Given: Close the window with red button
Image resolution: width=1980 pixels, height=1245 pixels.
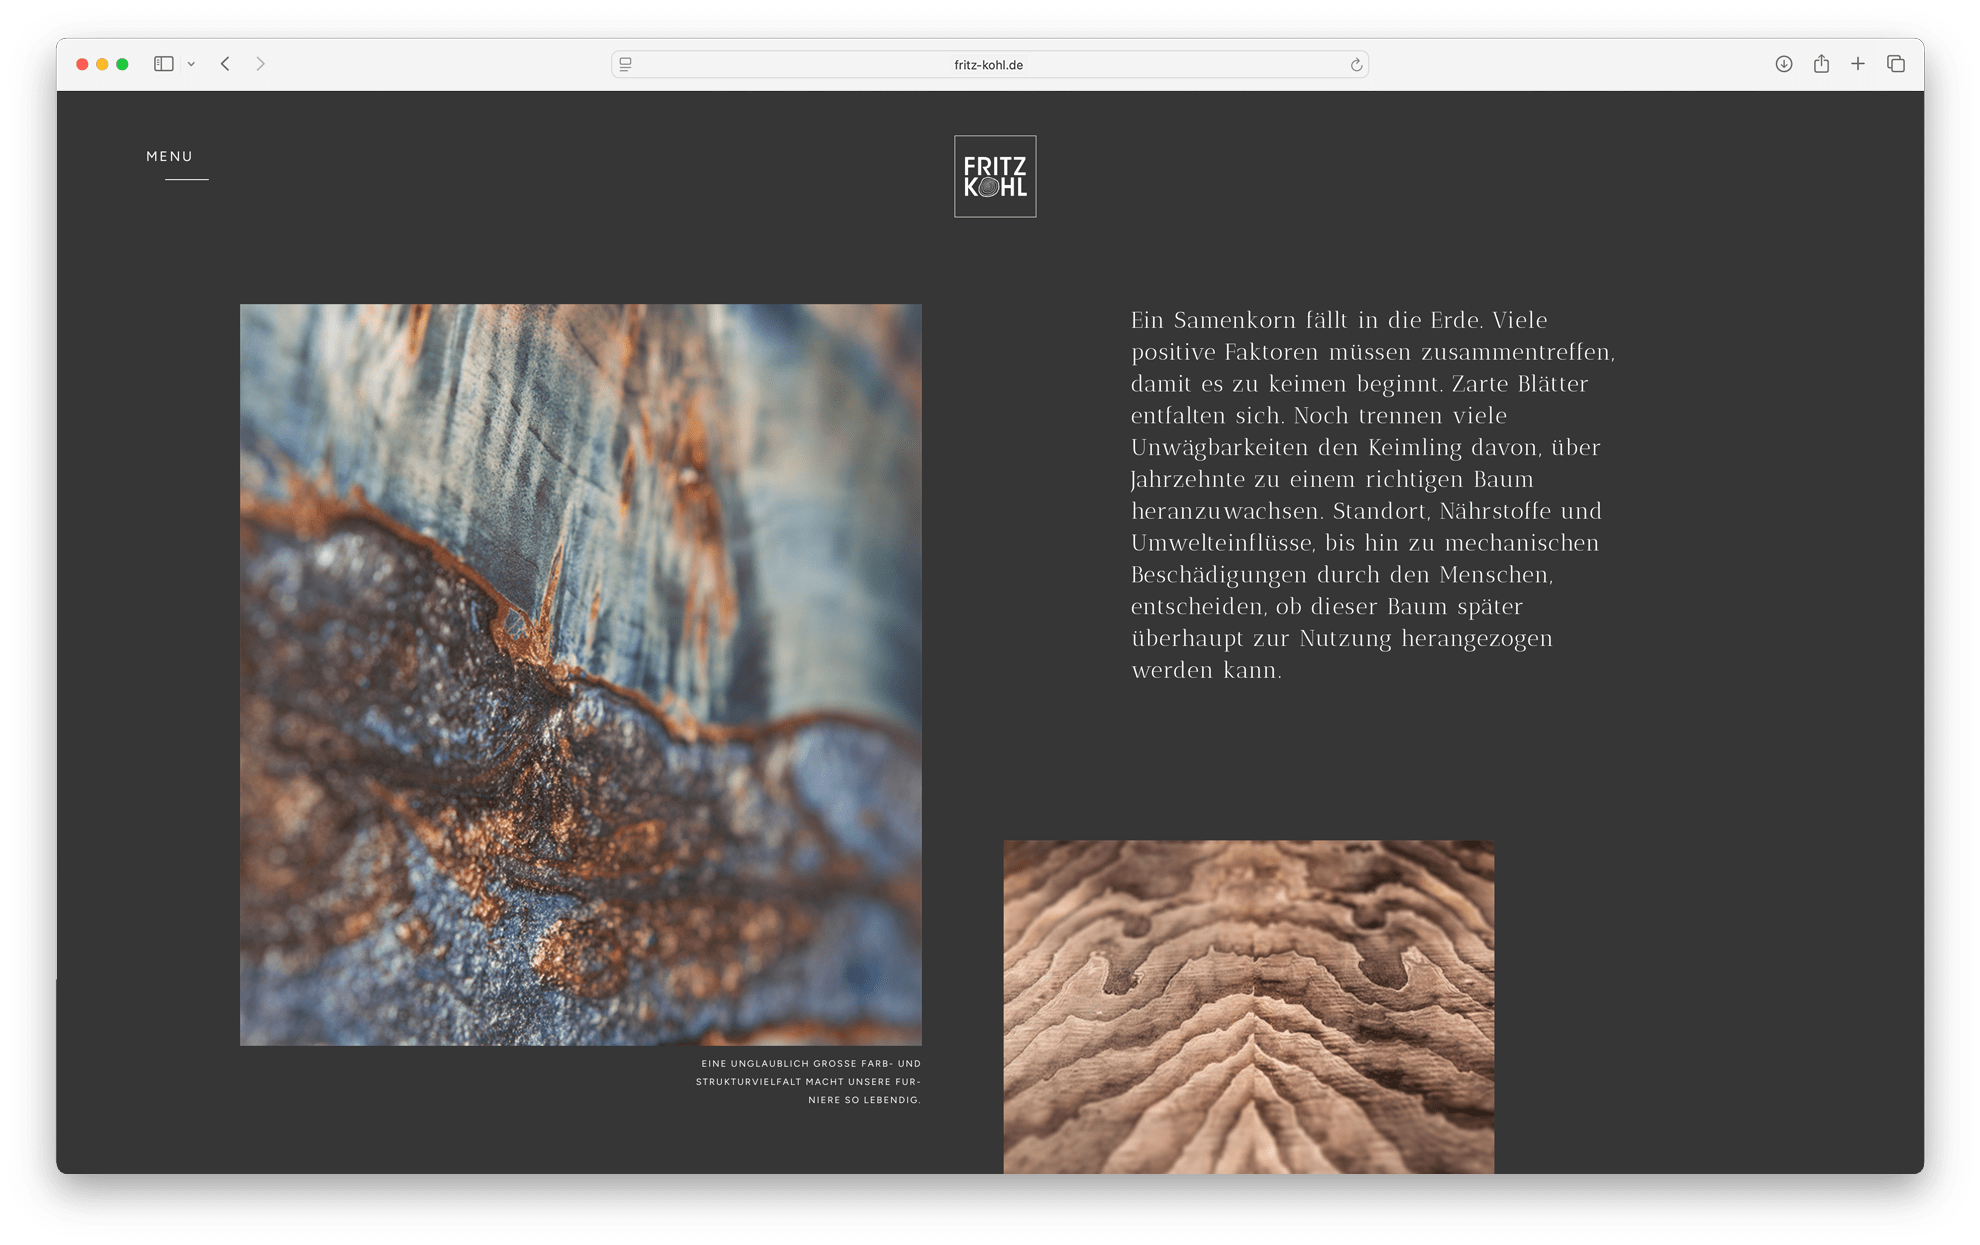Looking at the screenshot, I should pos(82,64).
